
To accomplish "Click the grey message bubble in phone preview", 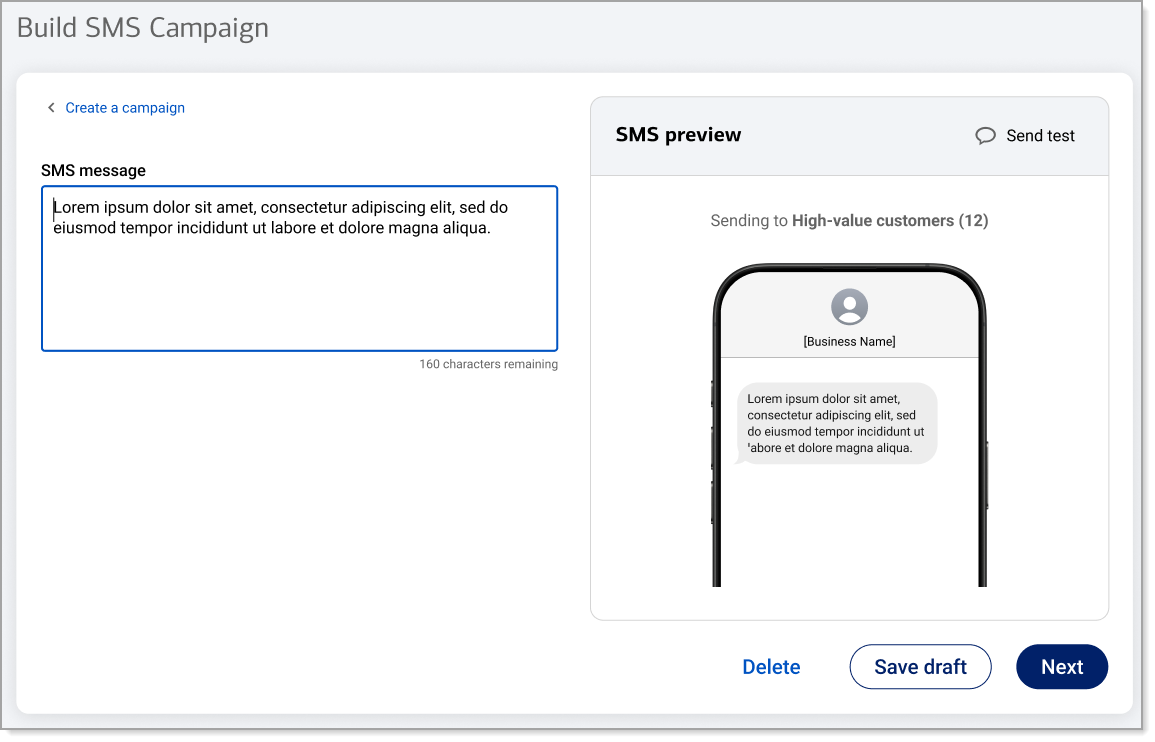I will (836, 423).
